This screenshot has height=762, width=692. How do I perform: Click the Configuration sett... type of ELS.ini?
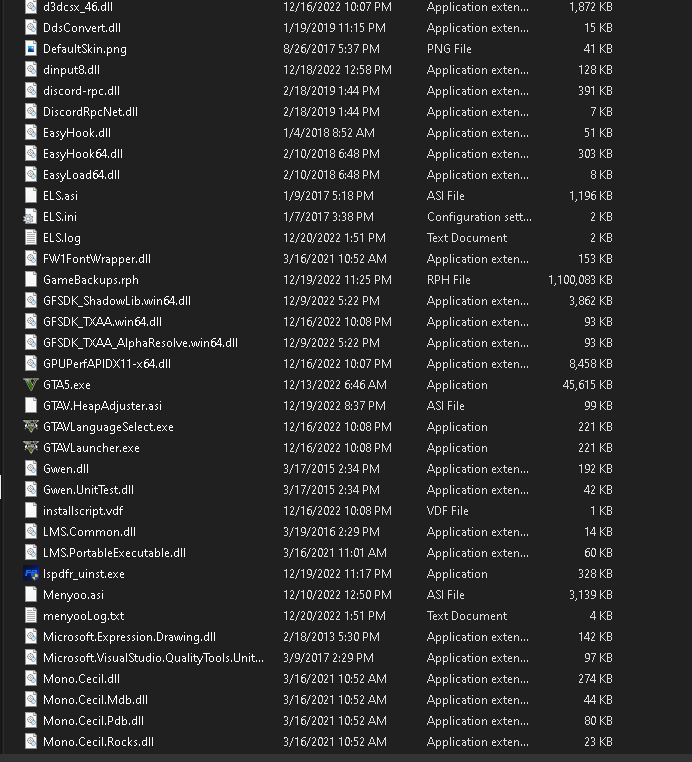pyautogui.click(x=479, y=217)
